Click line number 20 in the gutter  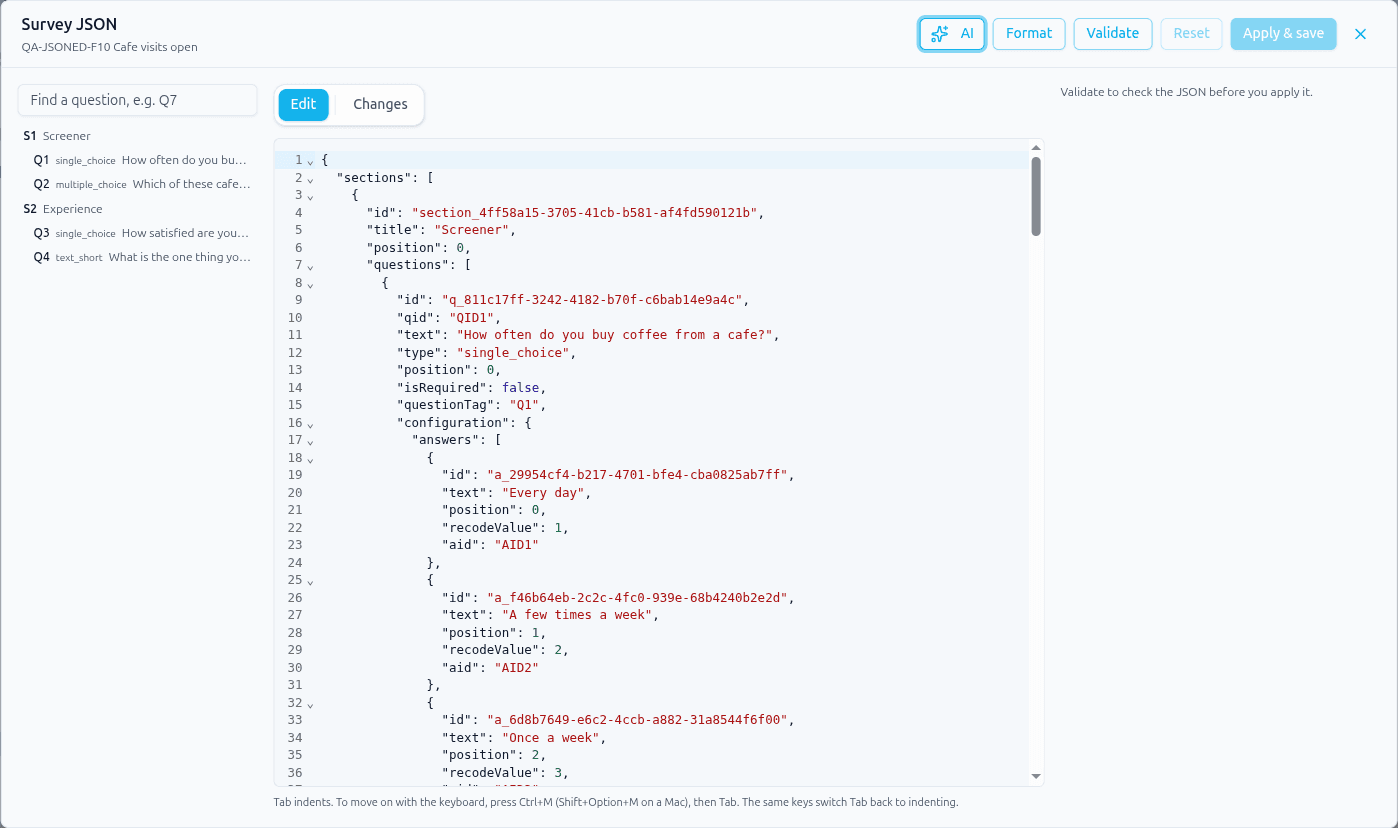294,492
